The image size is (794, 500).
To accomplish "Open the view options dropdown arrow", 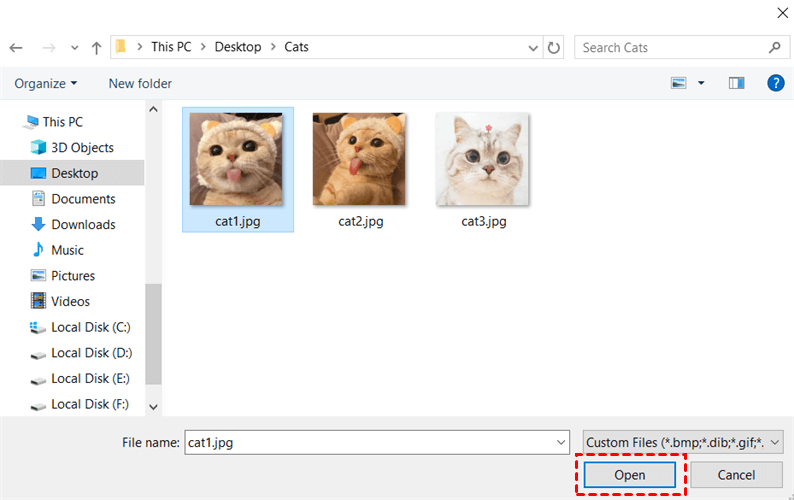I will pyautogui.click(x=701, y=83).
